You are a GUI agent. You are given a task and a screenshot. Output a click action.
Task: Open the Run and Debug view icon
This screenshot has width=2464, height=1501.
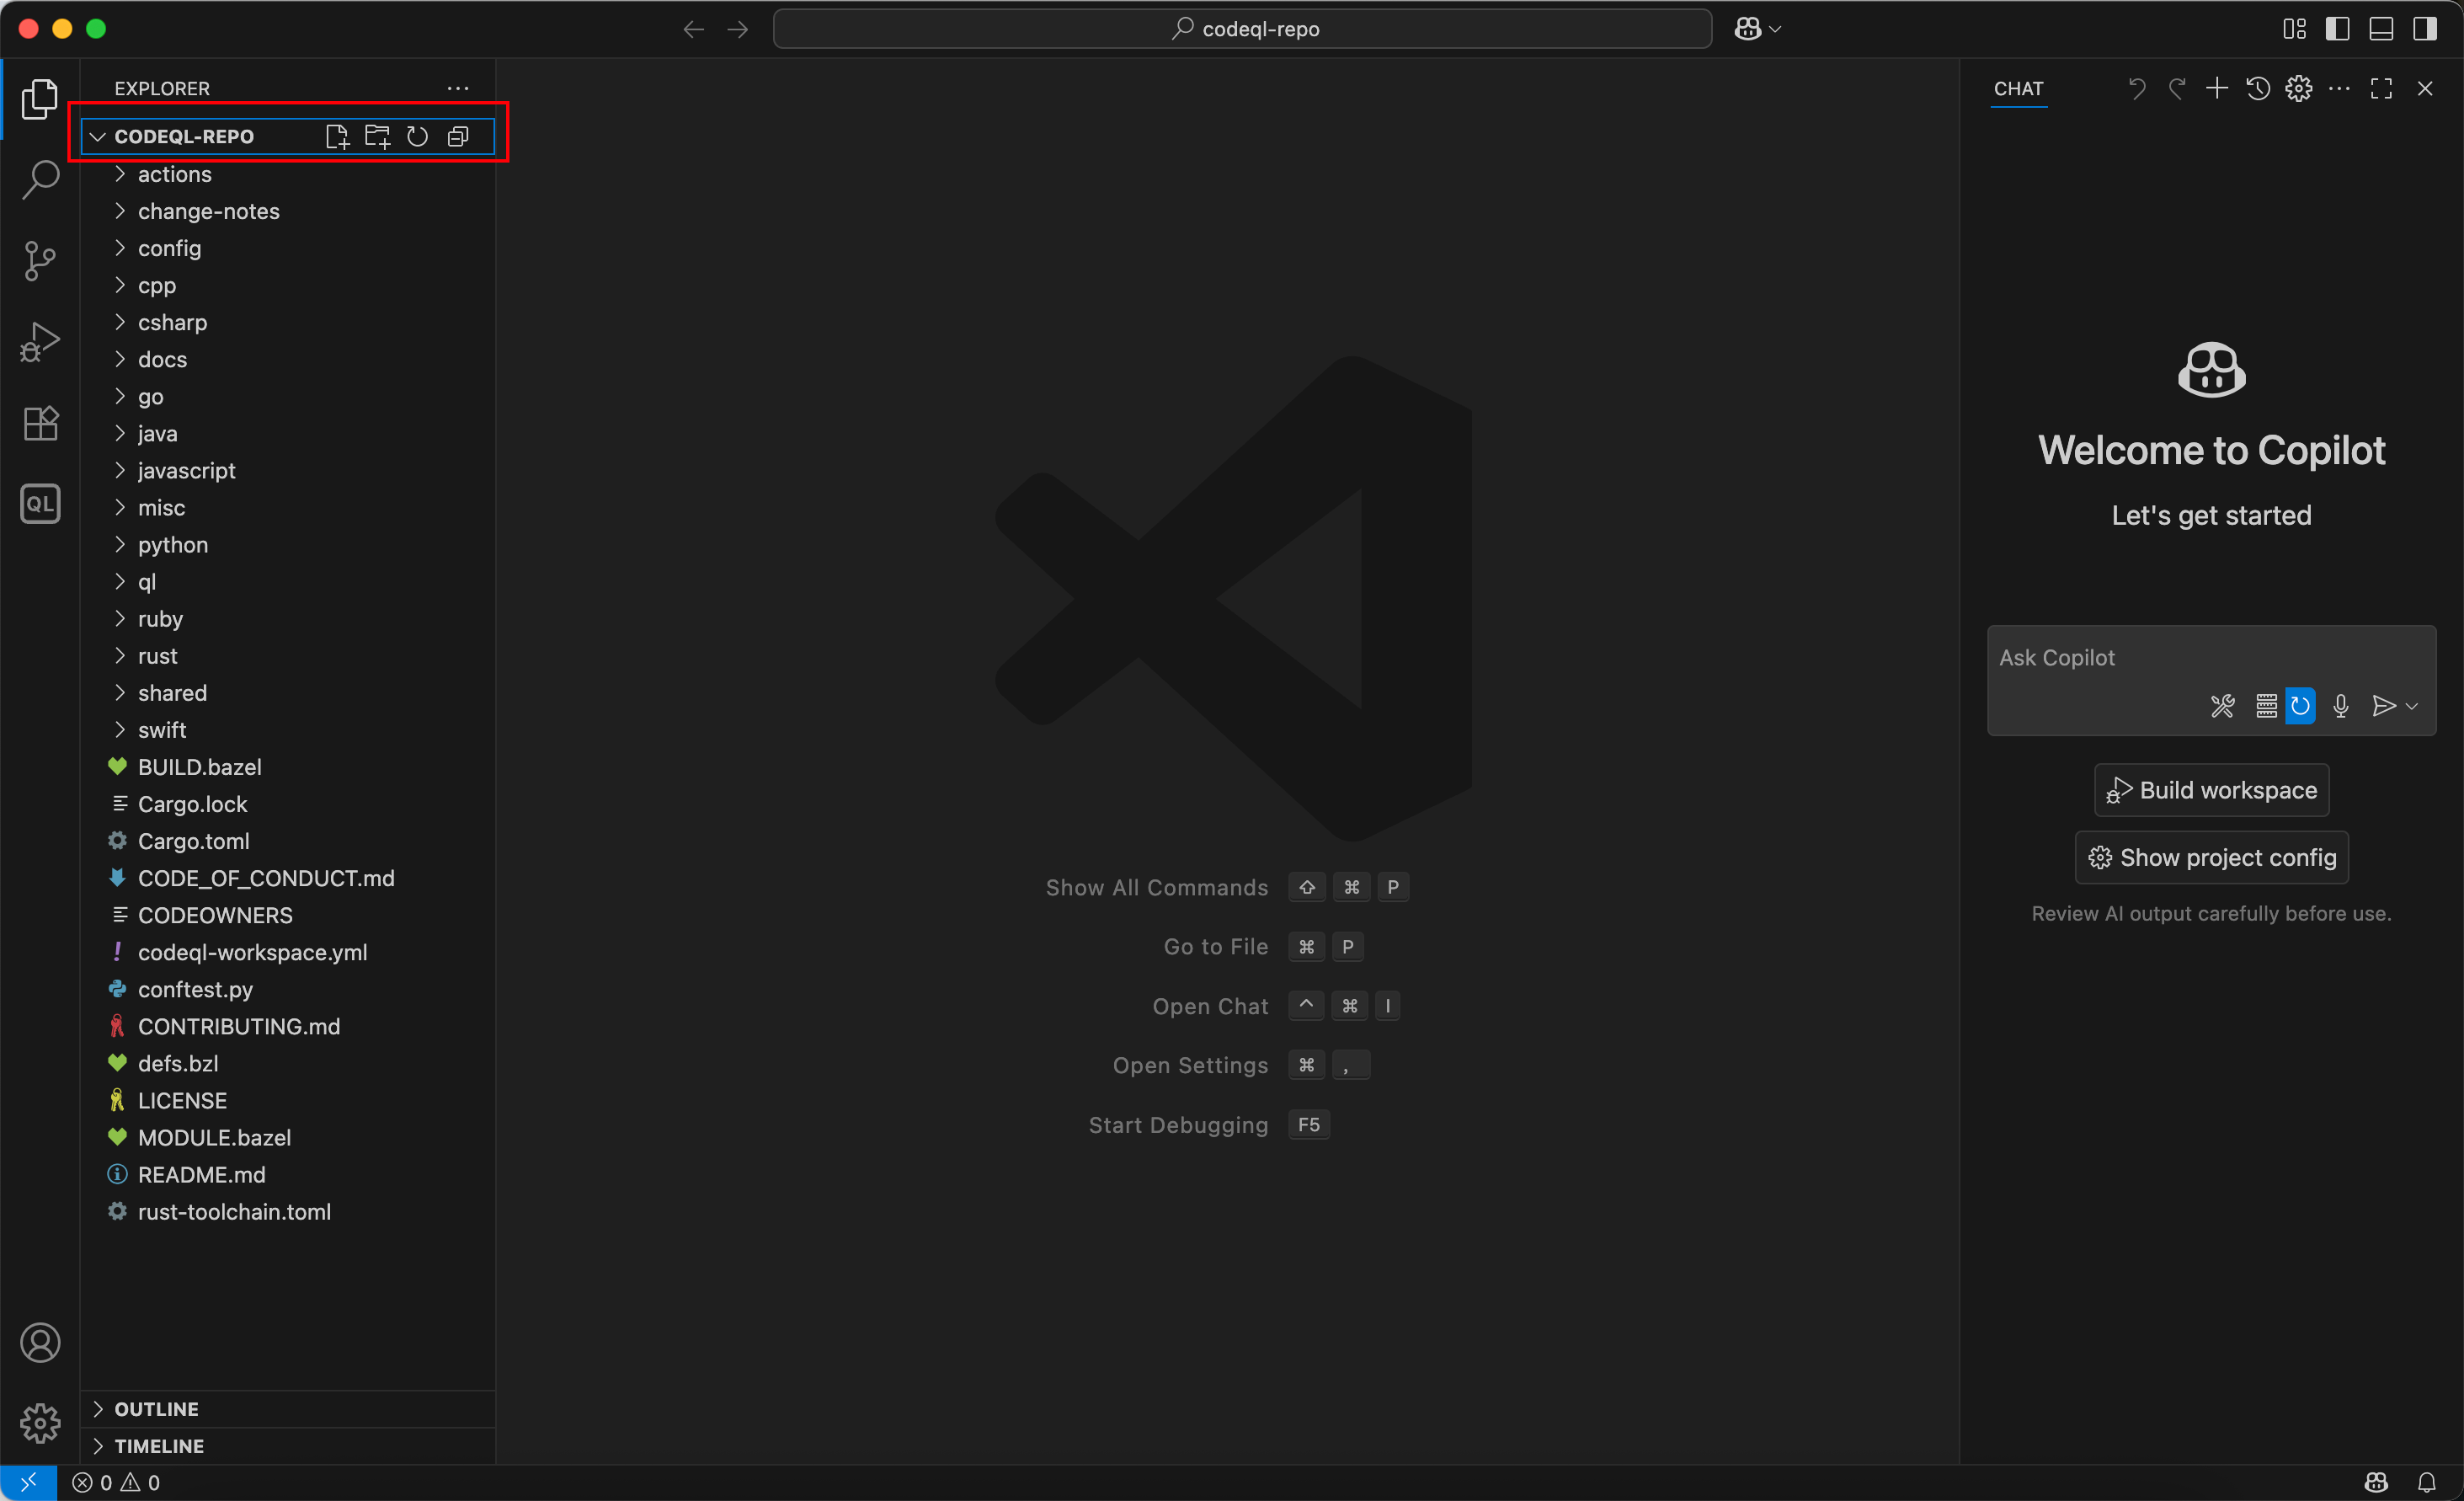pyautogui.click(x=40, y=342)
